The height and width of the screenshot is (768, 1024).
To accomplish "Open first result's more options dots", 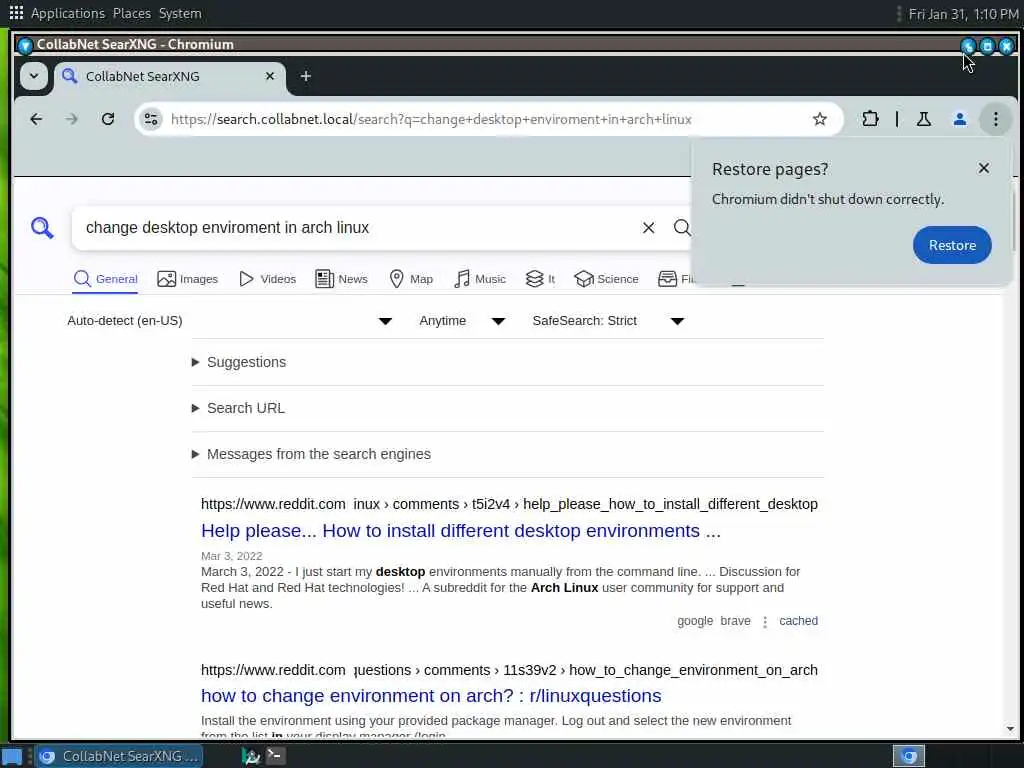I will tap(765, 622).
